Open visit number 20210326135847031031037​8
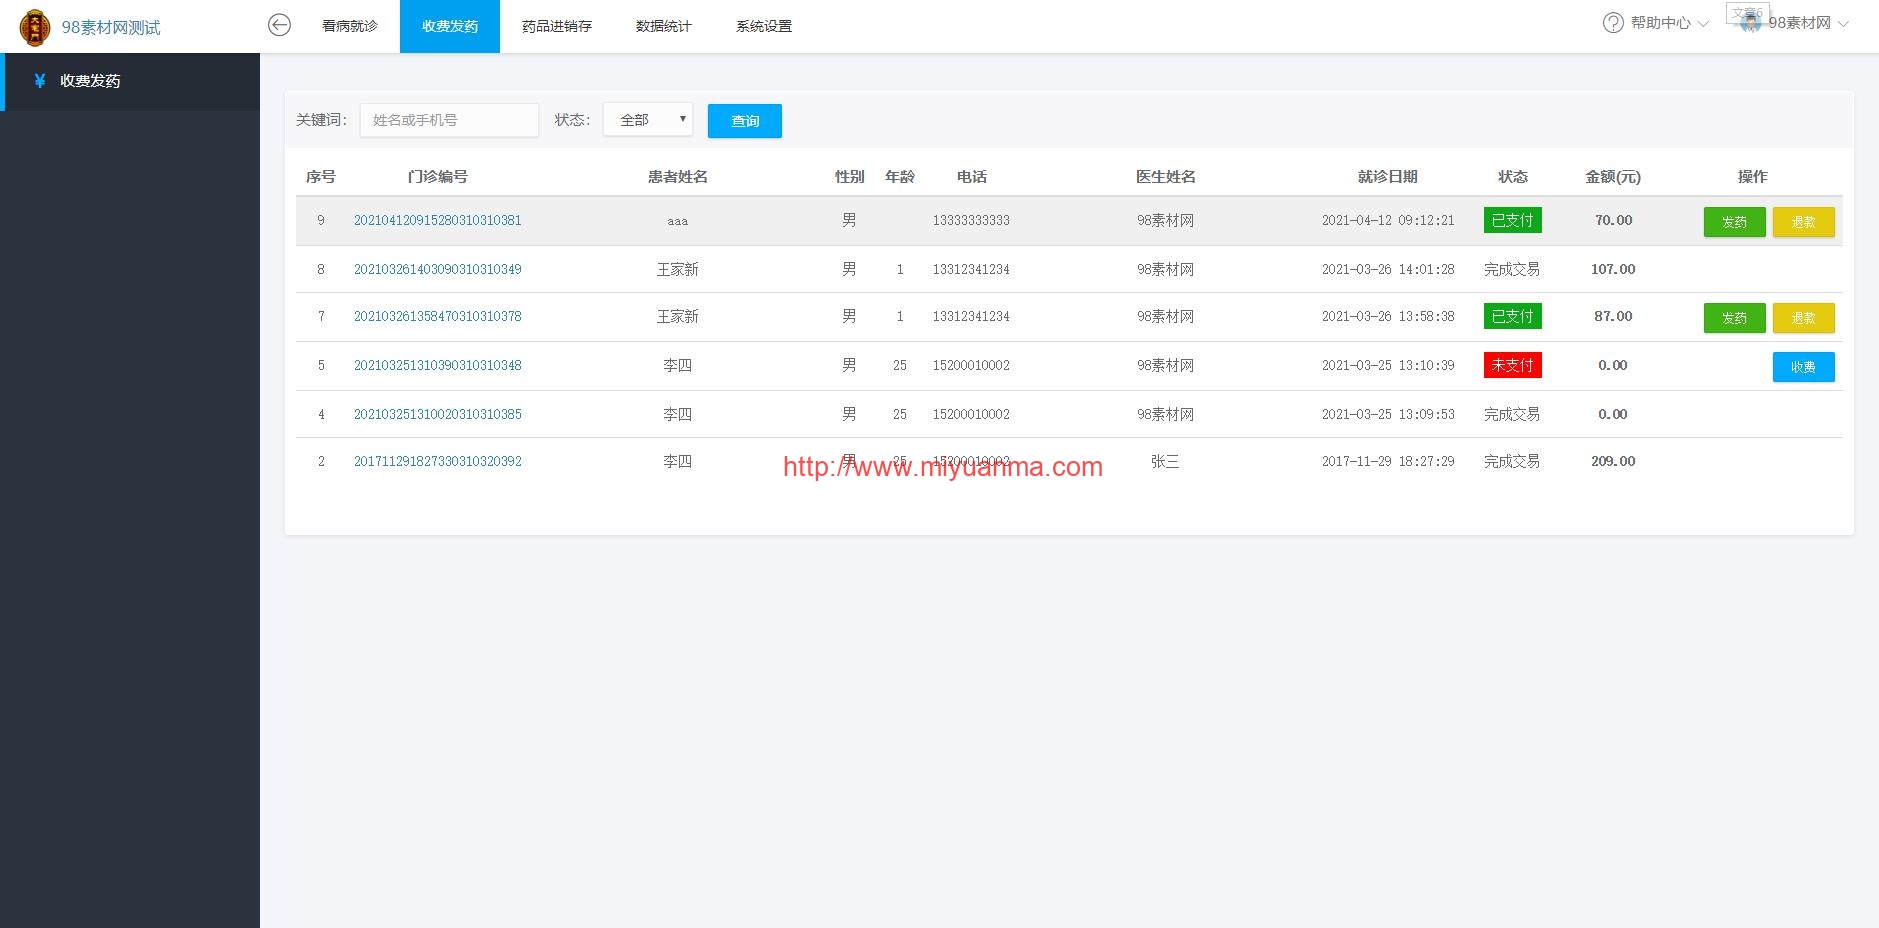Screen dimensions: 1879x928 tap(438, 316)
